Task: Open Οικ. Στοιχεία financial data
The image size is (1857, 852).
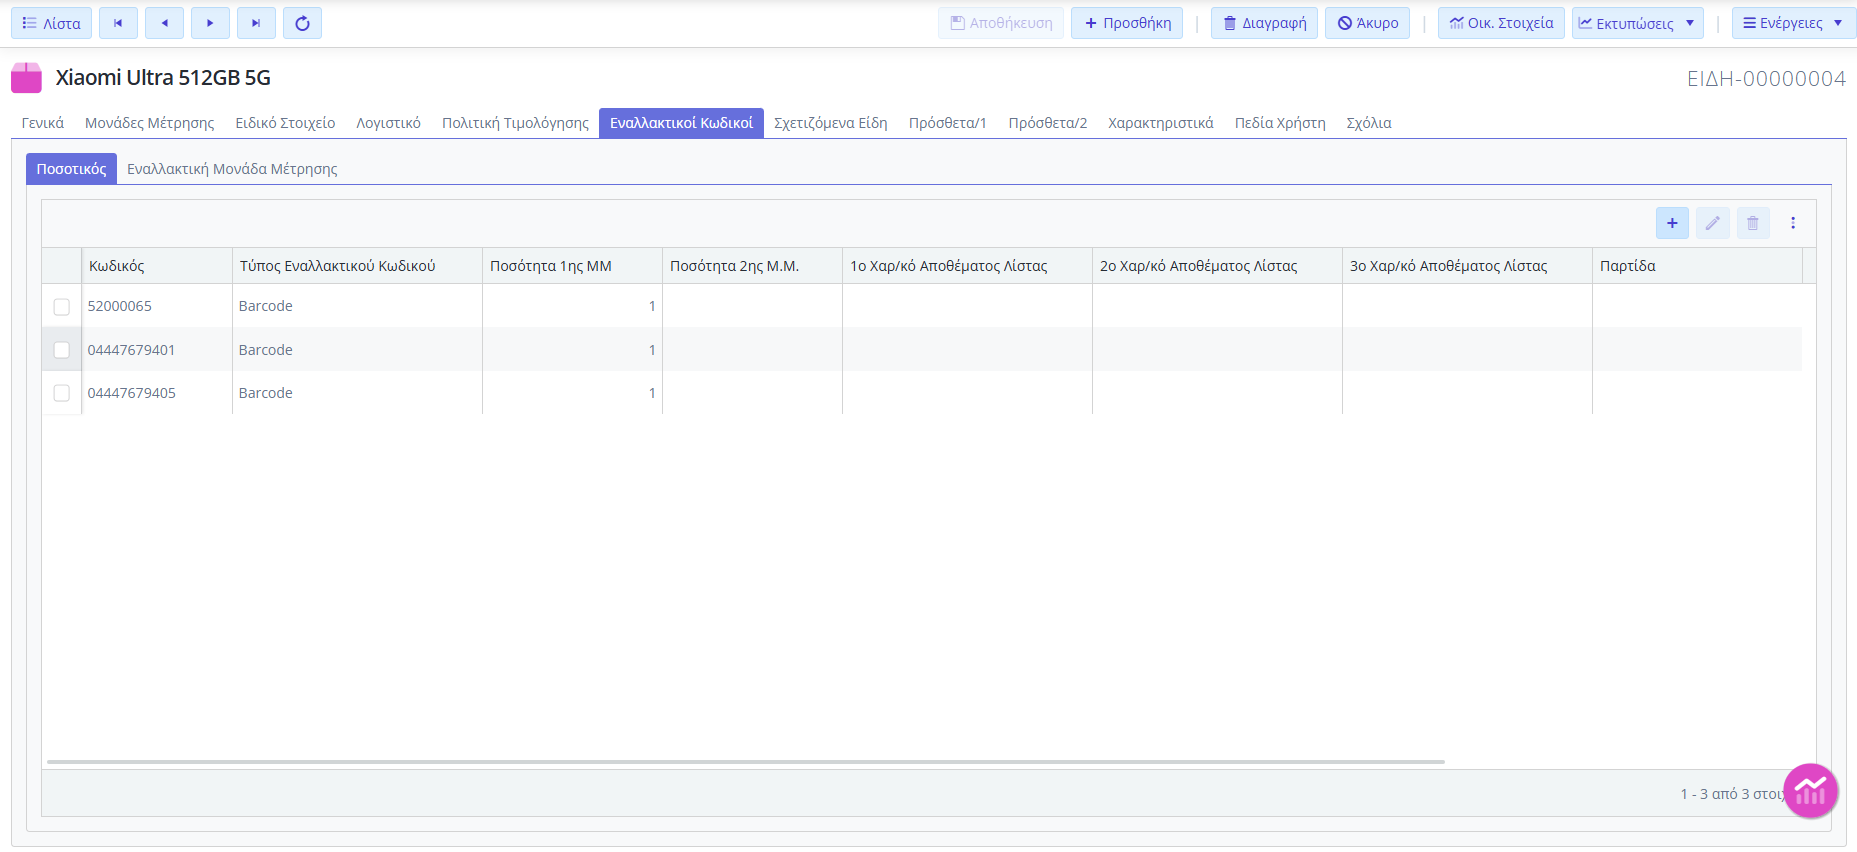Action: pyautogui.click(x=1501, y=23)
